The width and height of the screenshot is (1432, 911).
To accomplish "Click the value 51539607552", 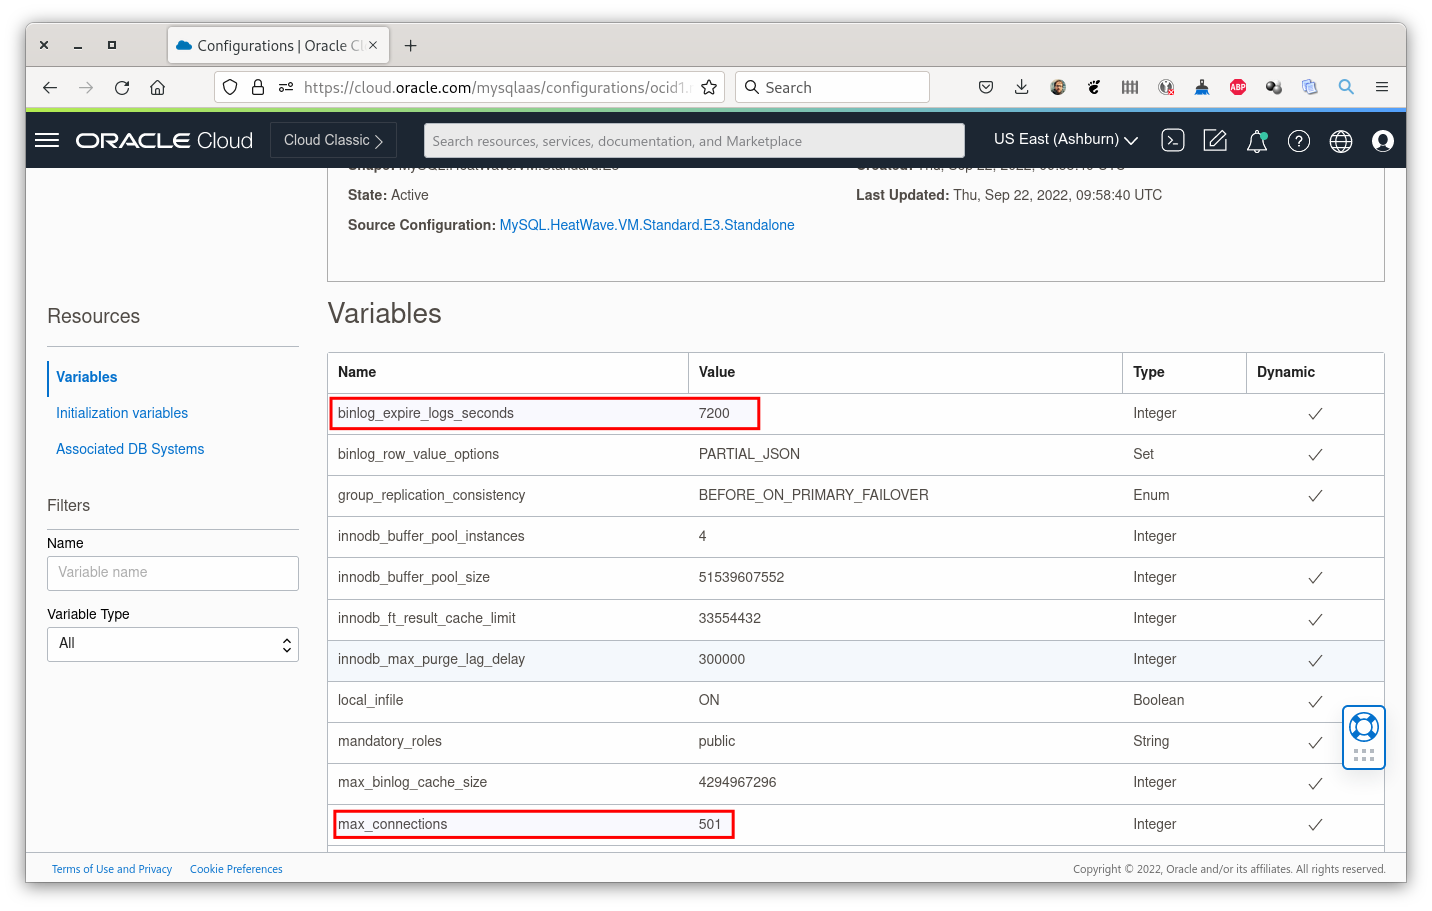I will tap(741, 577).
